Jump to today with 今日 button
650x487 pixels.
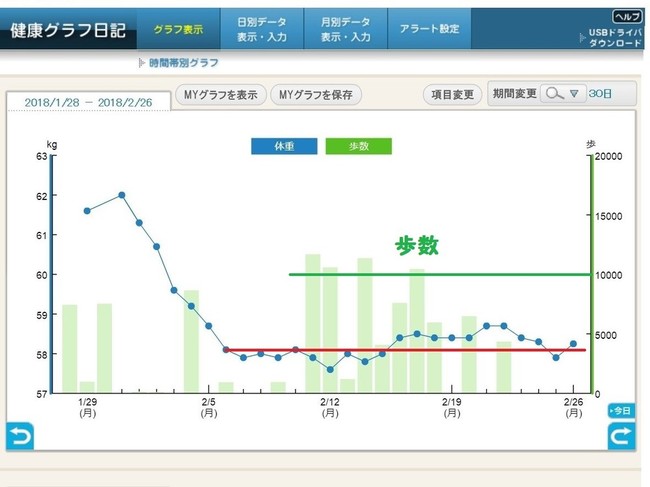(621, 410)
